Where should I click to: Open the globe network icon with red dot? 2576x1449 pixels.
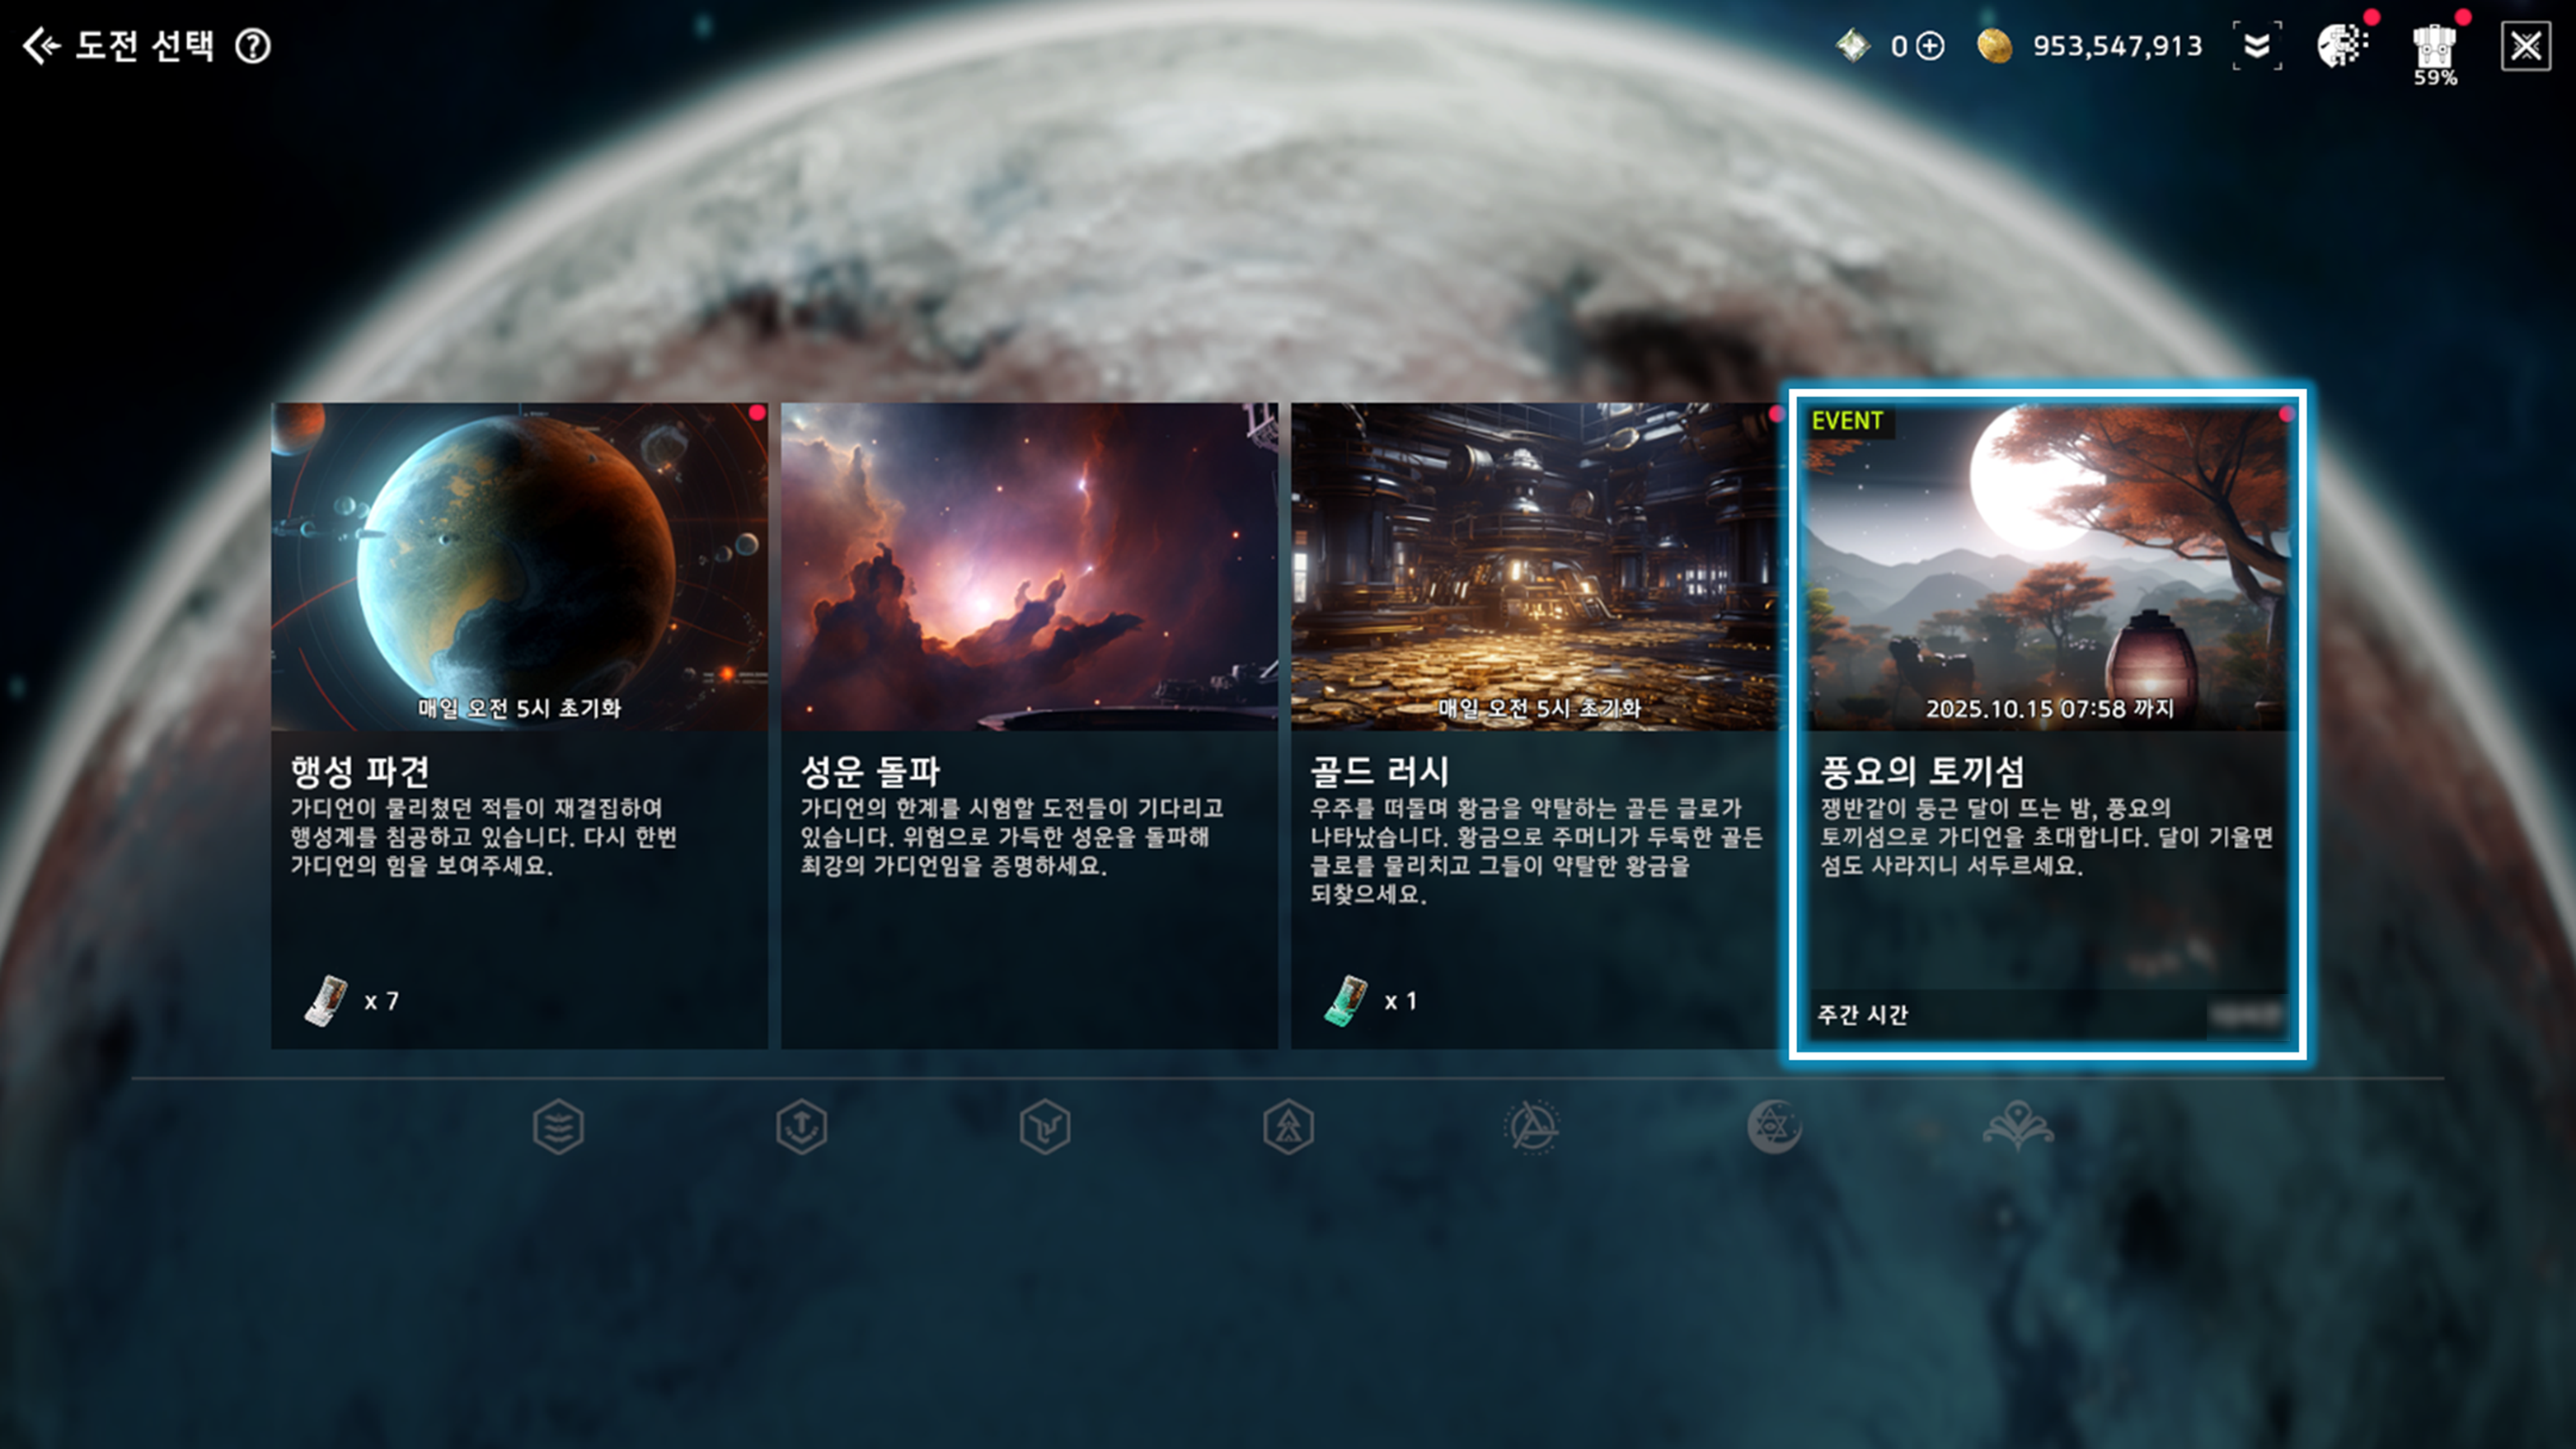tap(2343, 46)
